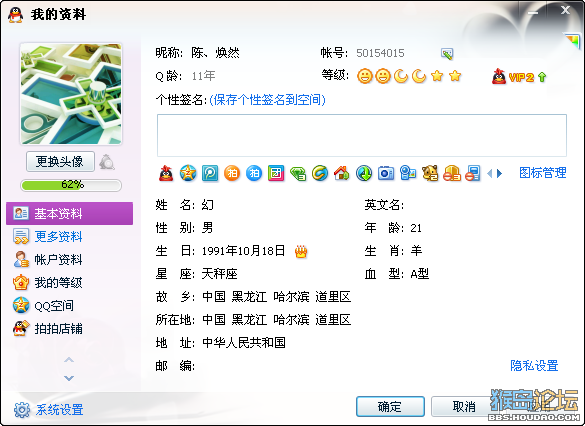585x426 pixels.
Task: Click the 取消 button
Action: pos(464,406)
